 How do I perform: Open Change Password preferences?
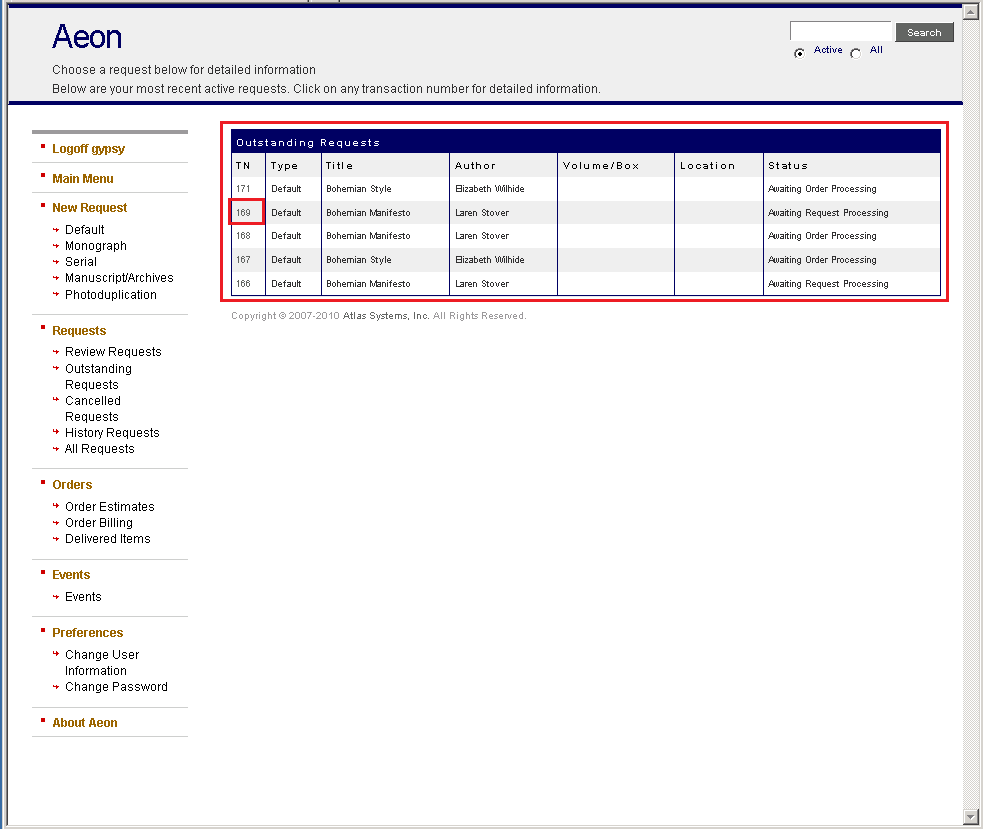pos(116,687)
